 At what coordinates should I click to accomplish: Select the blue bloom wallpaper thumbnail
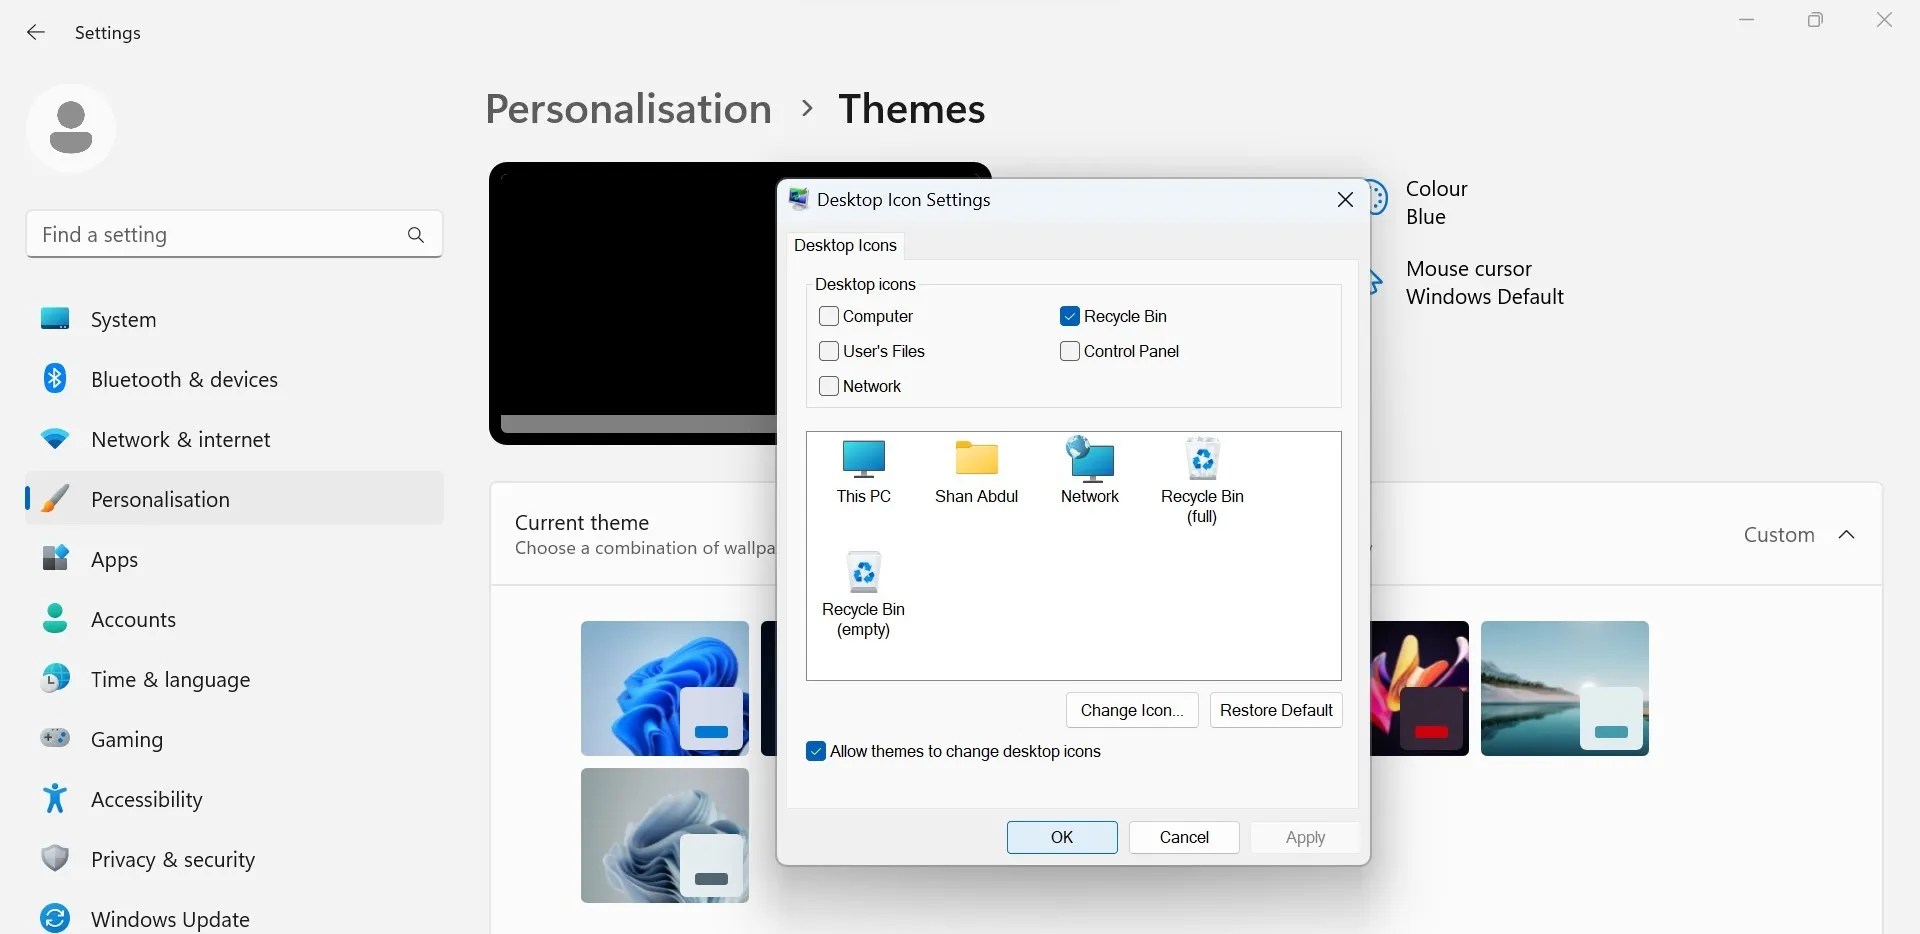coord(664,688)
